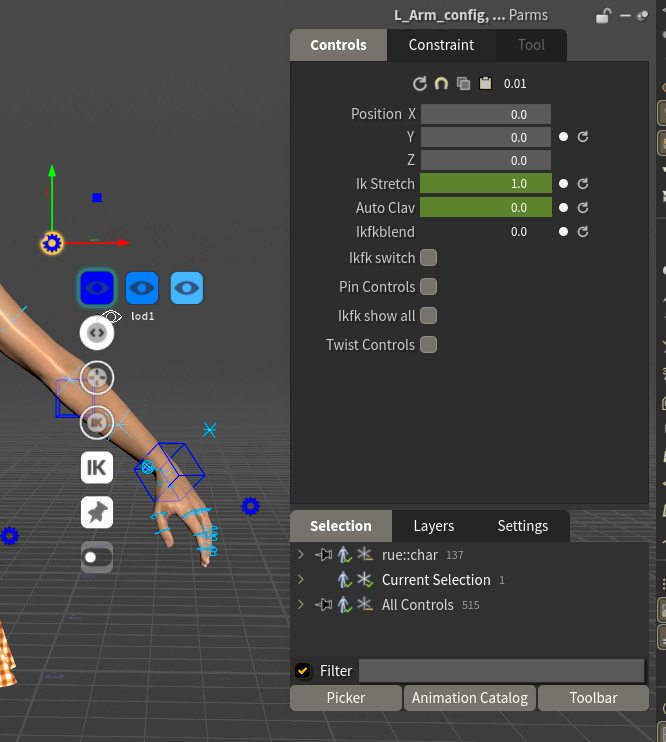Screen dimensions: 666x742
Task: Expand the rue::char tree row
Action: (301, 554)
